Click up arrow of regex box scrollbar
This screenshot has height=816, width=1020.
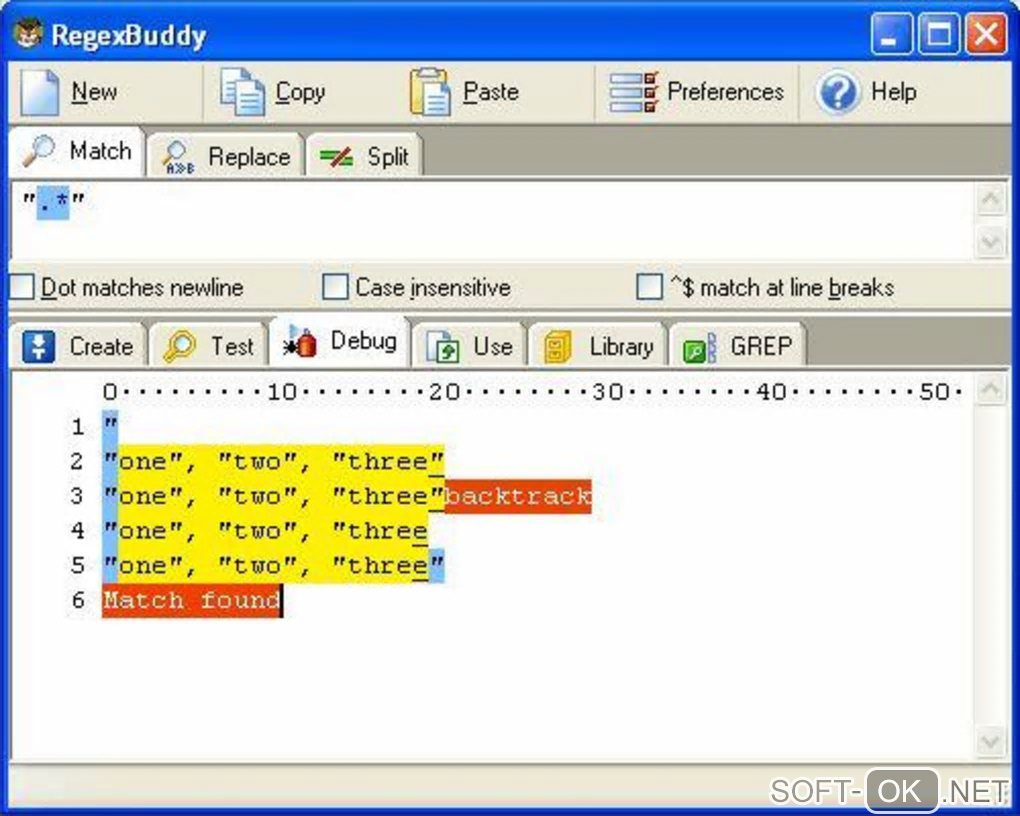(991, 199)
